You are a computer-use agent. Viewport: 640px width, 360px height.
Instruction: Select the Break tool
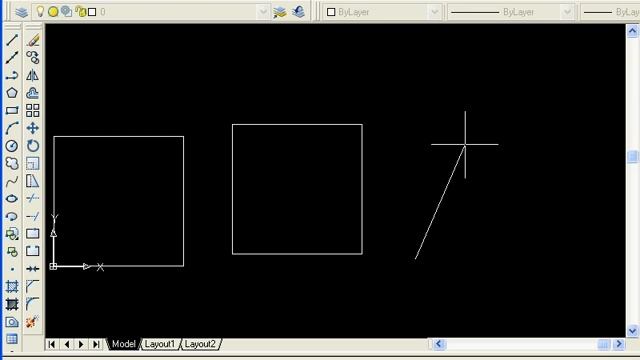tap(33, 251)
